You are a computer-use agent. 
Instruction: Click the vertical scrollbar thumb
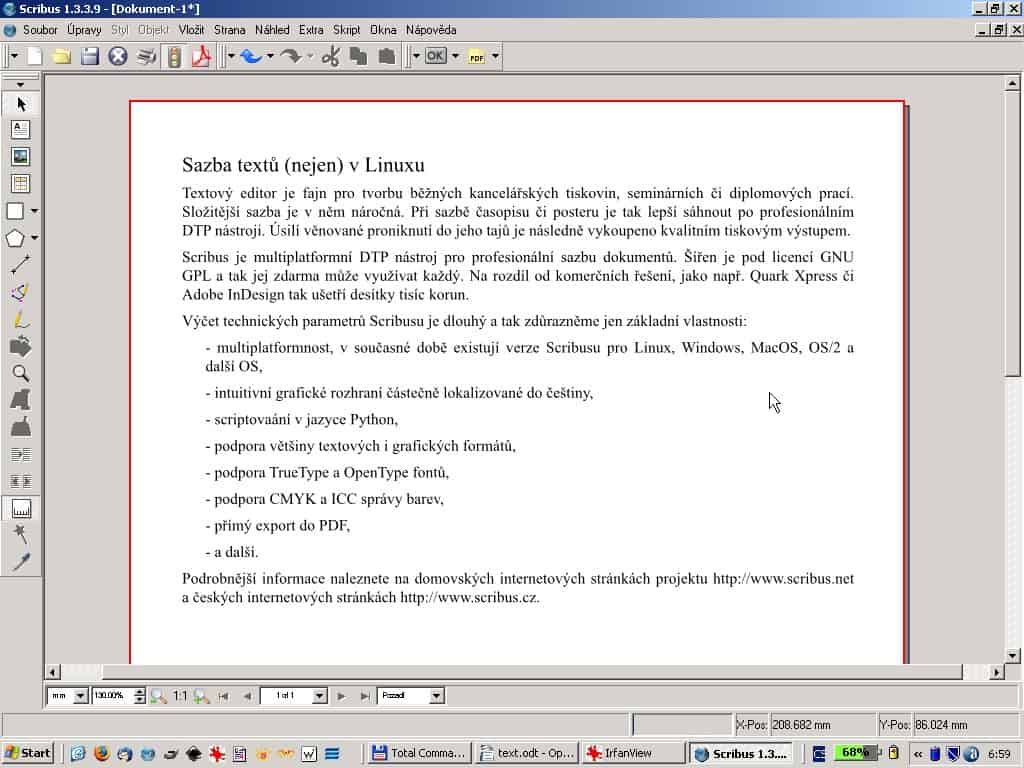point(1012,234)
